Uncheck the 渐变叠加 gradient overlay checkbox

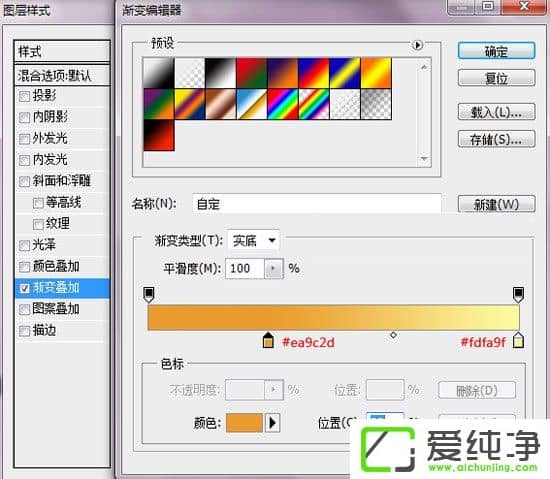[24, 288]
